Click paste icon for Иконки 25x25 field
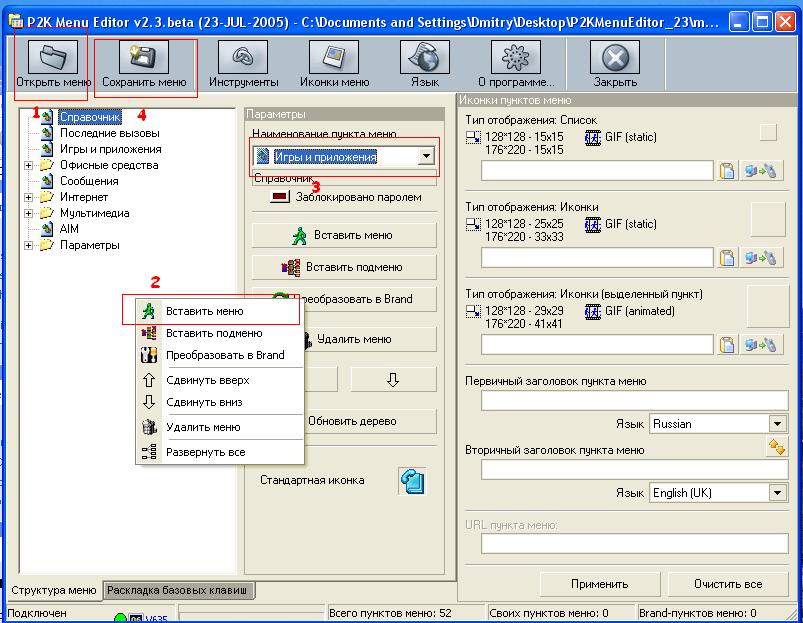The image size is (803, 623). (727, 257)
